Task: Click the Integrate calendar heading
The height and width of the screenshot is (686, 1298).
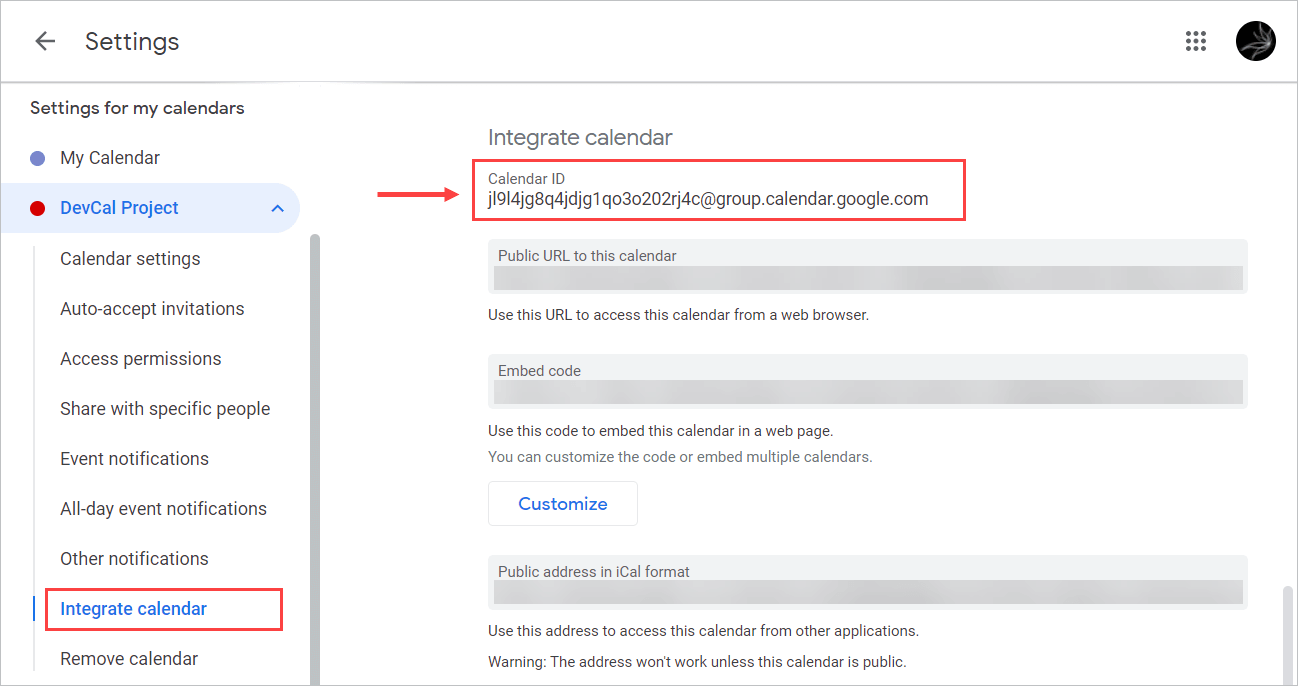Action: pos(580,137)
